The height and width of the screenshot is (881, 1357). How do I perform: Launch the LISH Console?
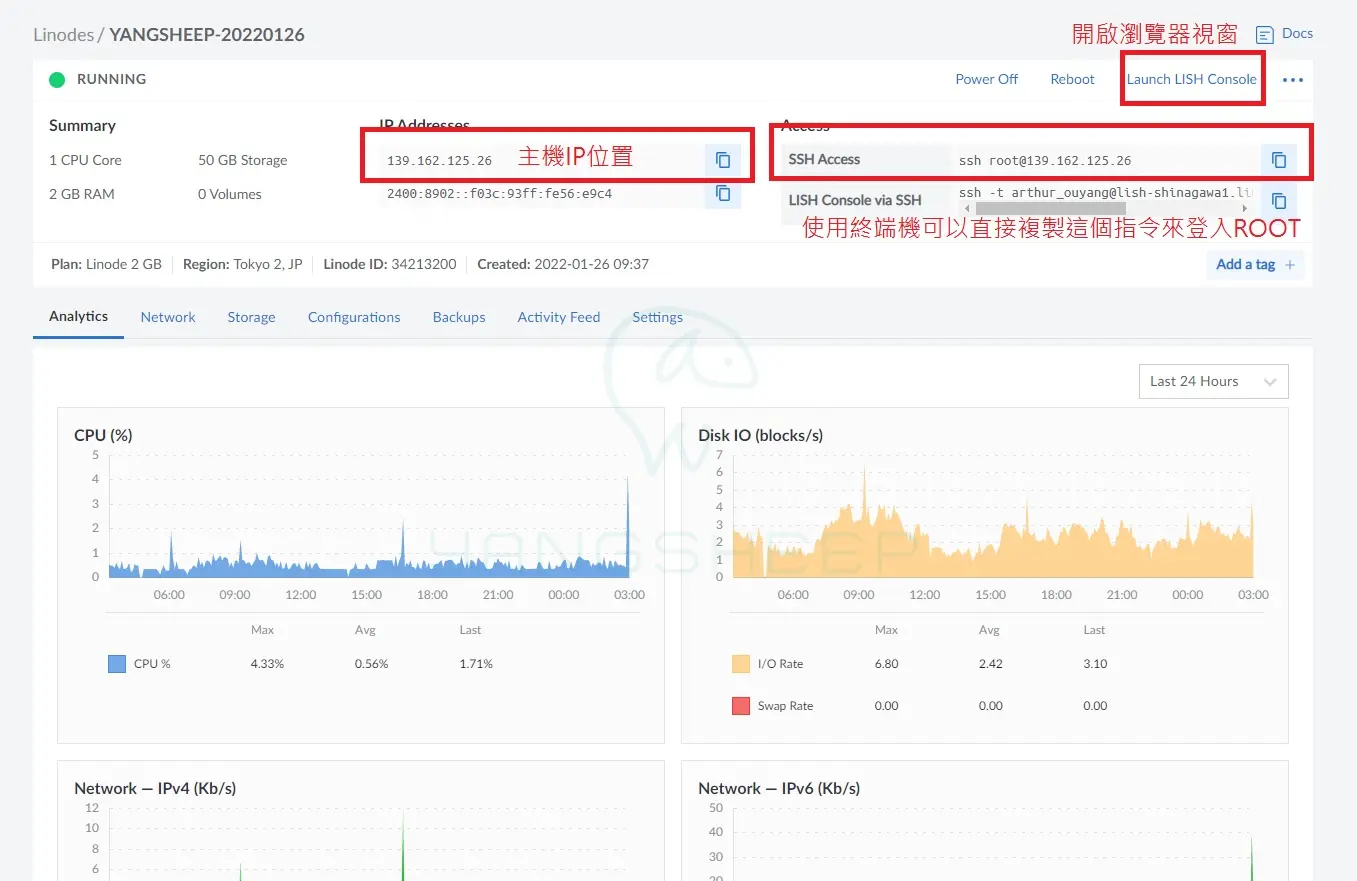click(1192, 79)
